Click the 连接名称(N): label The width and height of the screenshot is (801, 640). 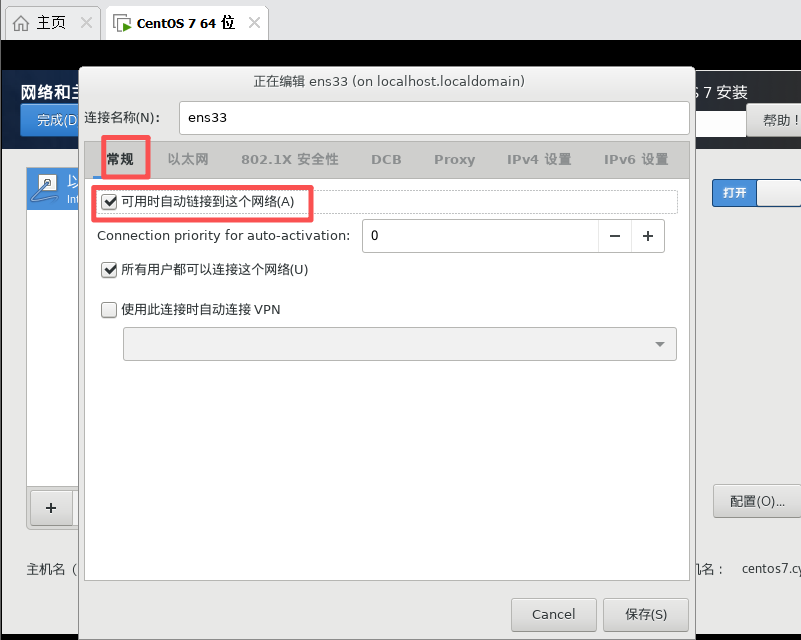(122, 118)
